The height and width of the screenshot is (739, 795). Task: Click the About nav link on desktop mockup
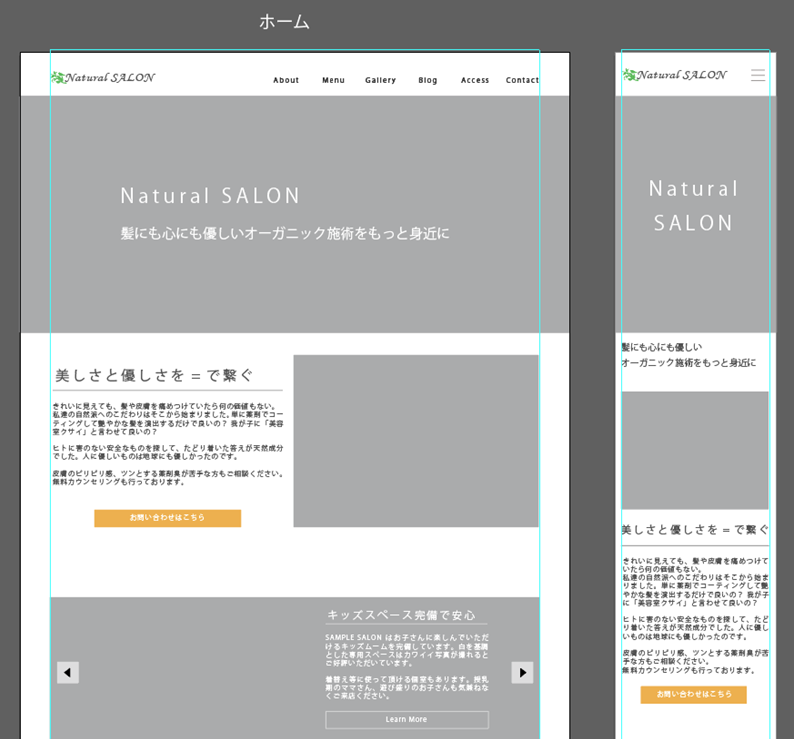point(286,80)
